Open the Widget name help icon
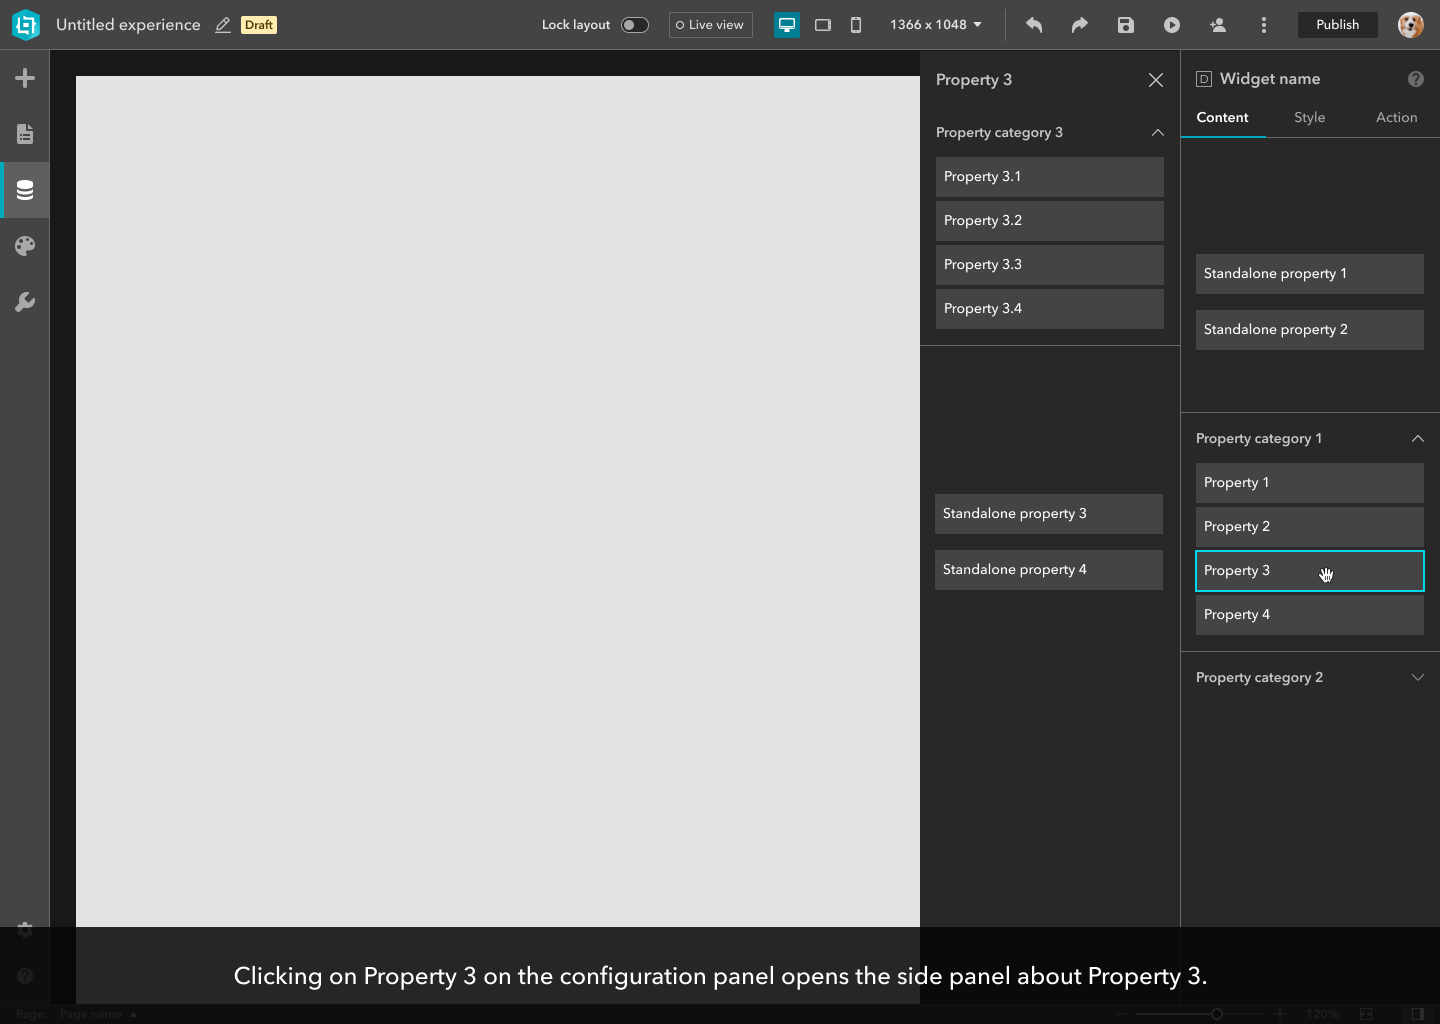This screenshot has width=1440, height=1024. click(x=1416, y=79)
